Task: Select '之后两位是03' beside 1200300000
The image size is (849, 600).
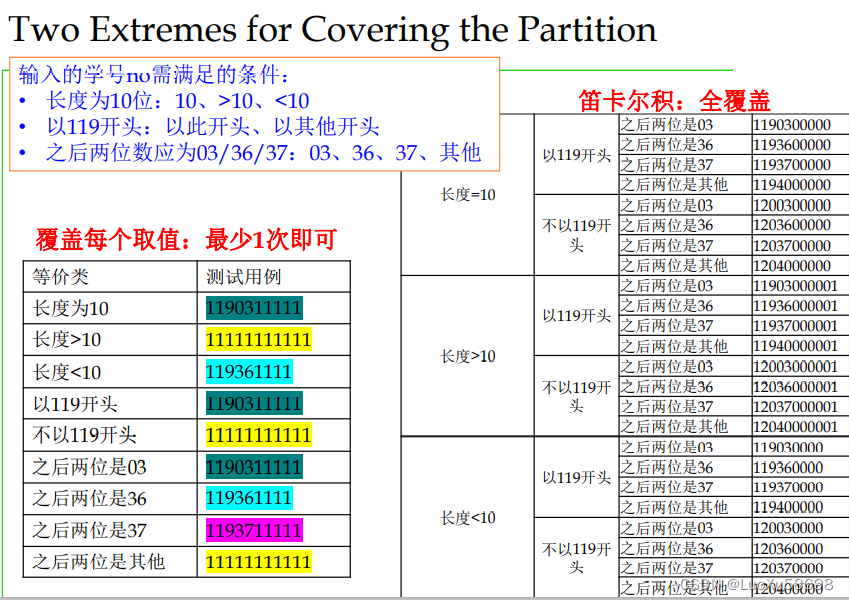Action: 667,205
